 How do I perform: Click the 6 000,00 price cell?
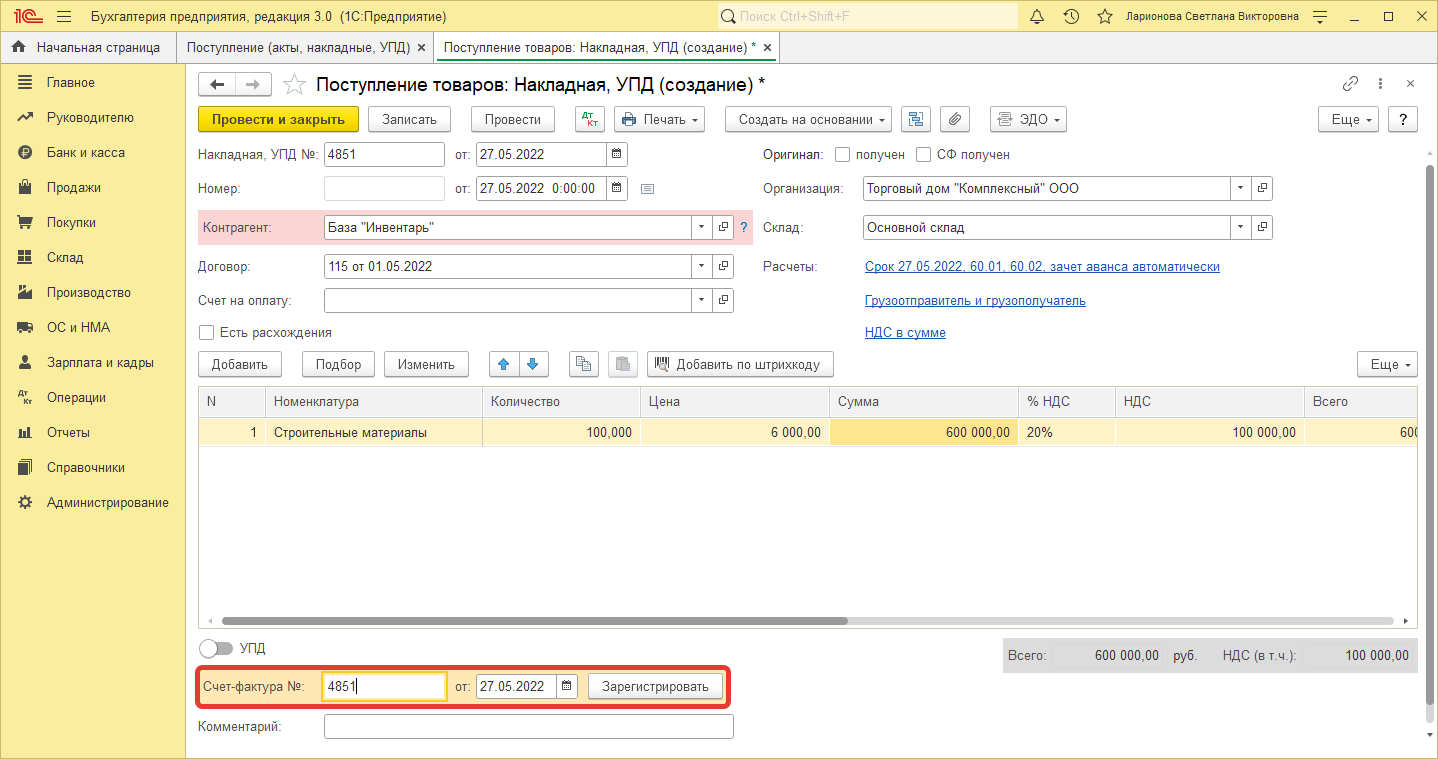(x=735, y=433)
